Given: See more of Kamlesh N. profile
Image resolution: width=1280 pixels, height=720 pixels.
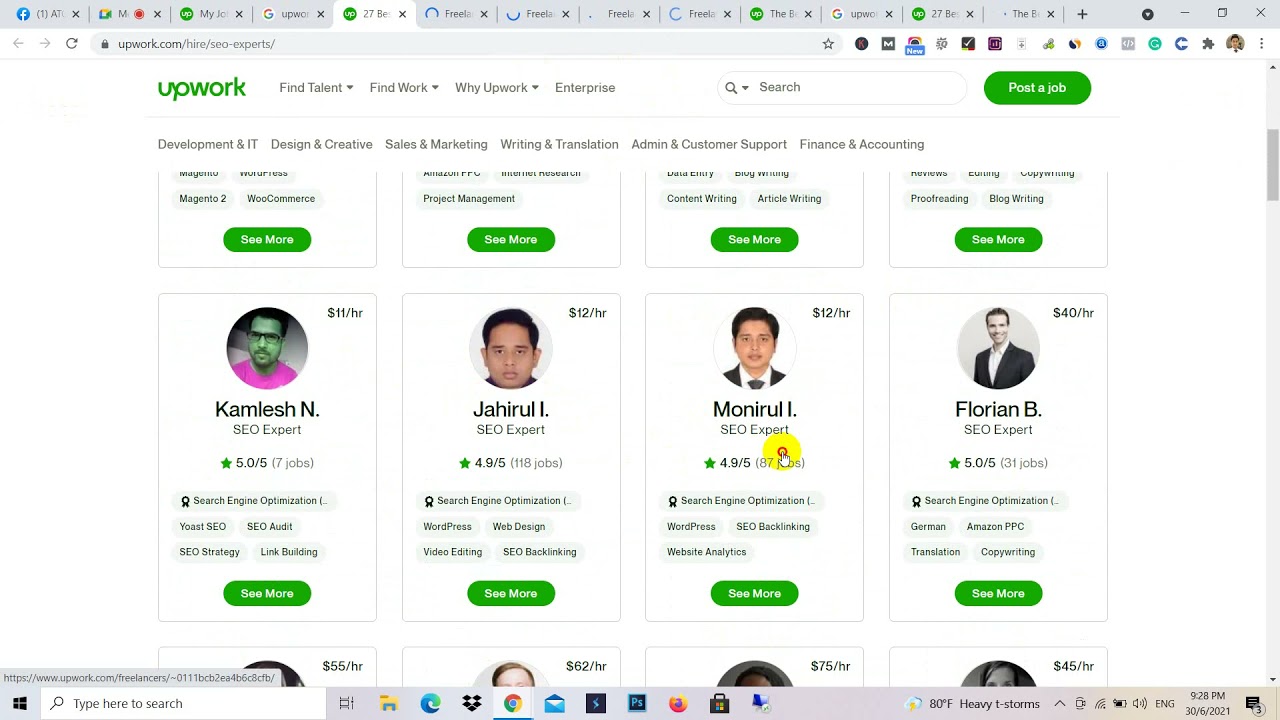Looking at the screenshot, I should [267, 594].
